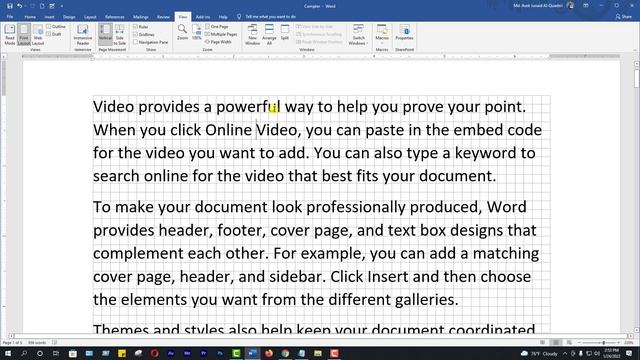Open the weather widget showing Cloudy
The height and width of the screenshot is (360, 640).
coord(539,353)
